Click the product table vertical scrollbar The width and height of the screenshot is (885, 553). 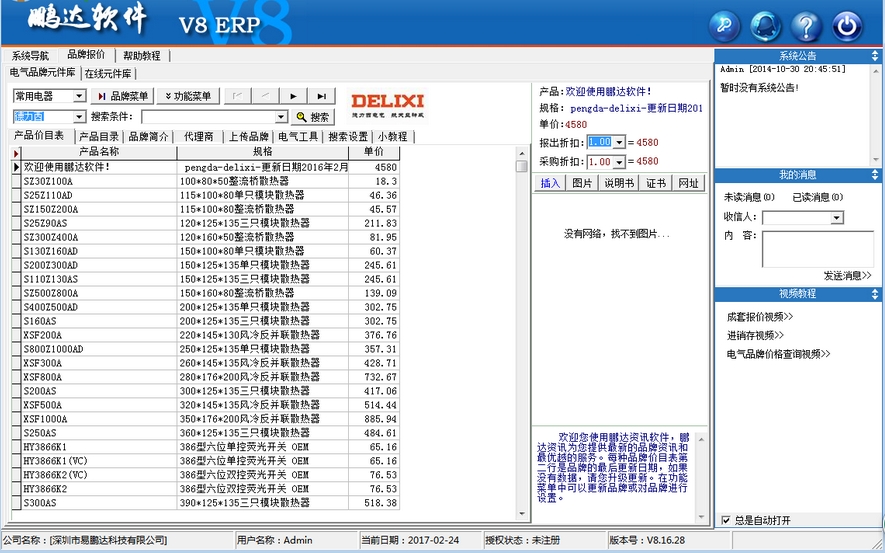pos(522,333)
